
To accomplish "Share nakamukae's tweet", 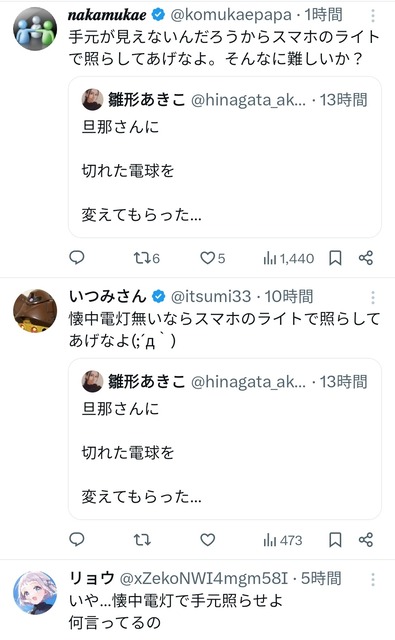I will click(x=366, y=258).
